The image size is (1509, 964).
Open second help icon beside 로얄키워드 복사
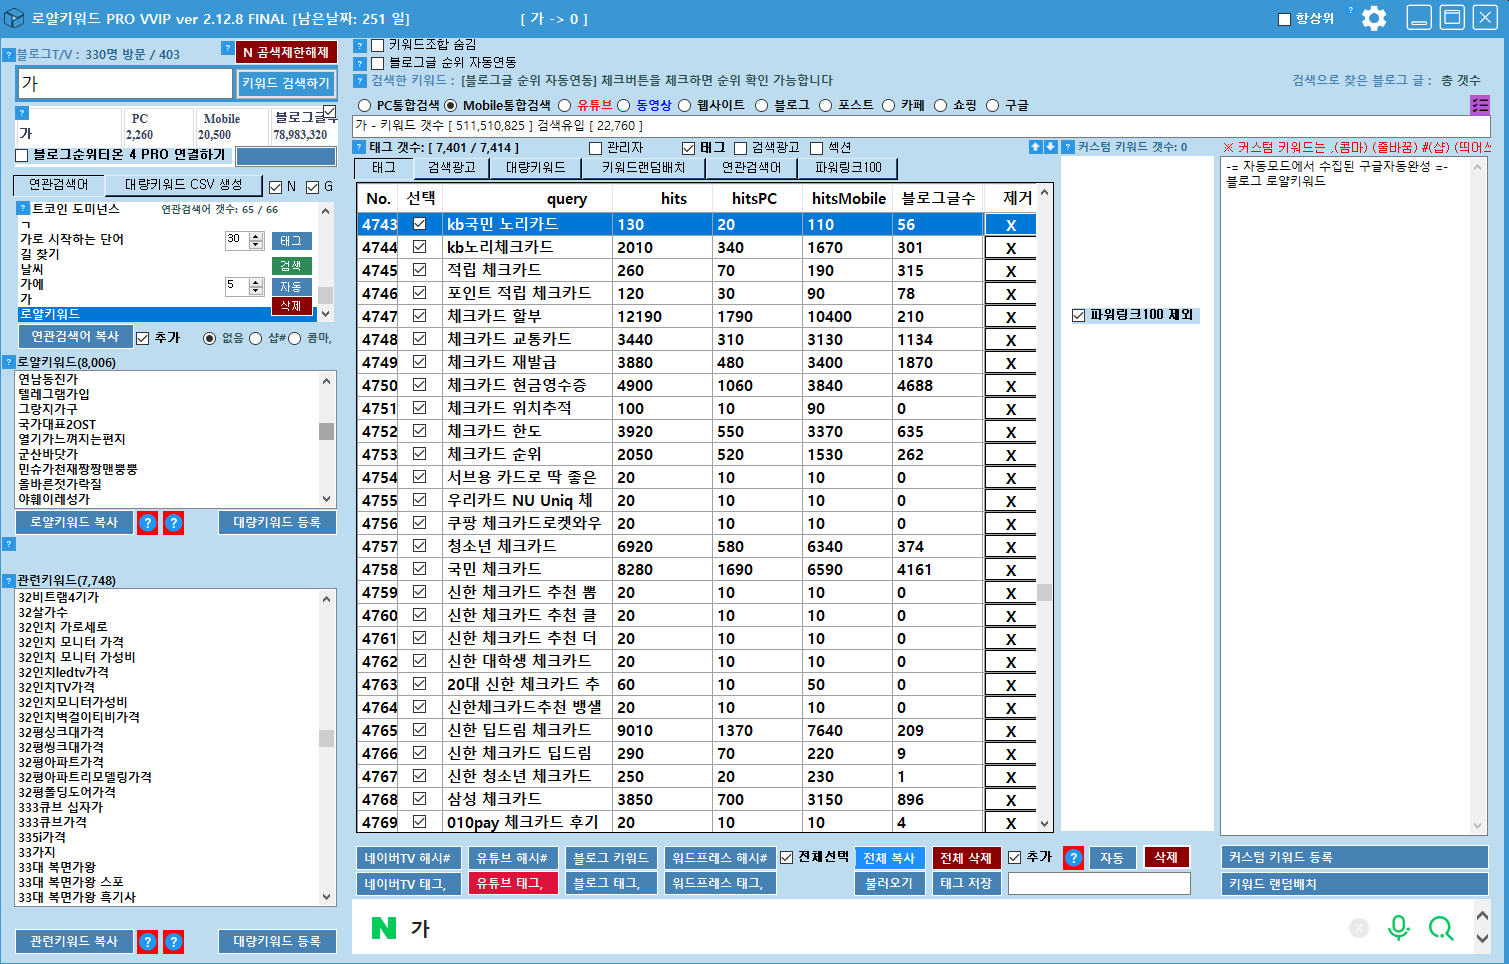click(x=173, y=522)
